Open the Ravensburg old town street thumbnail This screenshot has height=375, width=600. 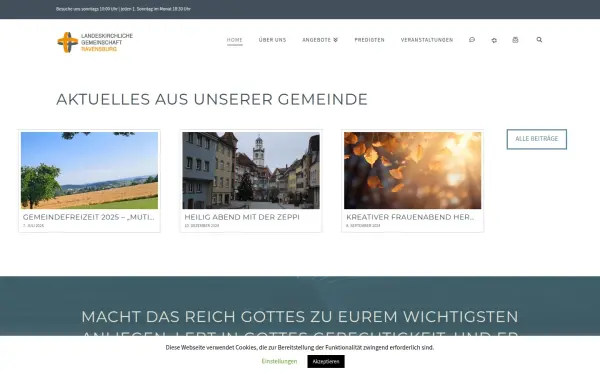tap(251, 170)
